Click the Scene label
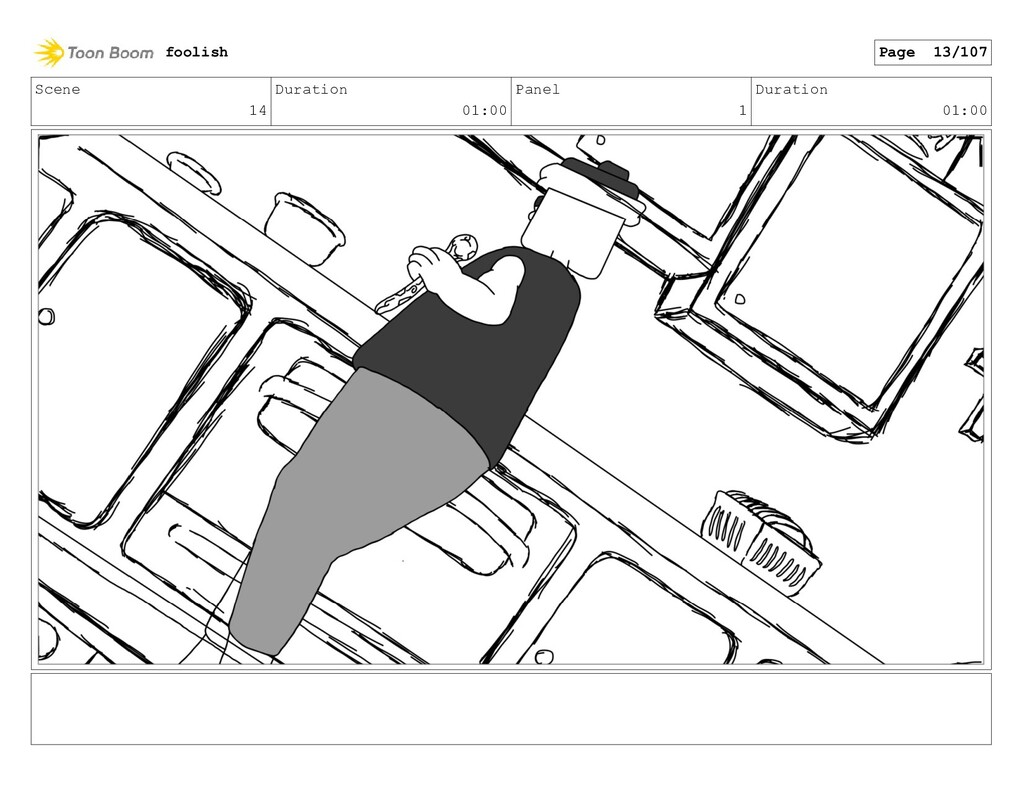 point(57,89)
